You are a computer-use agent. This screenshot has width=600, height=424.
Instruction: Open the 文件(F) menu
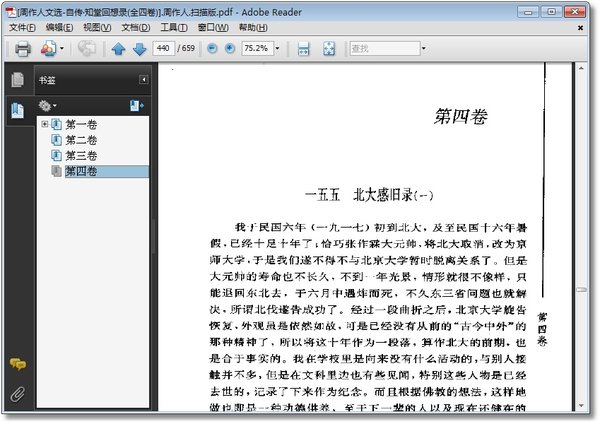(22, 28)
